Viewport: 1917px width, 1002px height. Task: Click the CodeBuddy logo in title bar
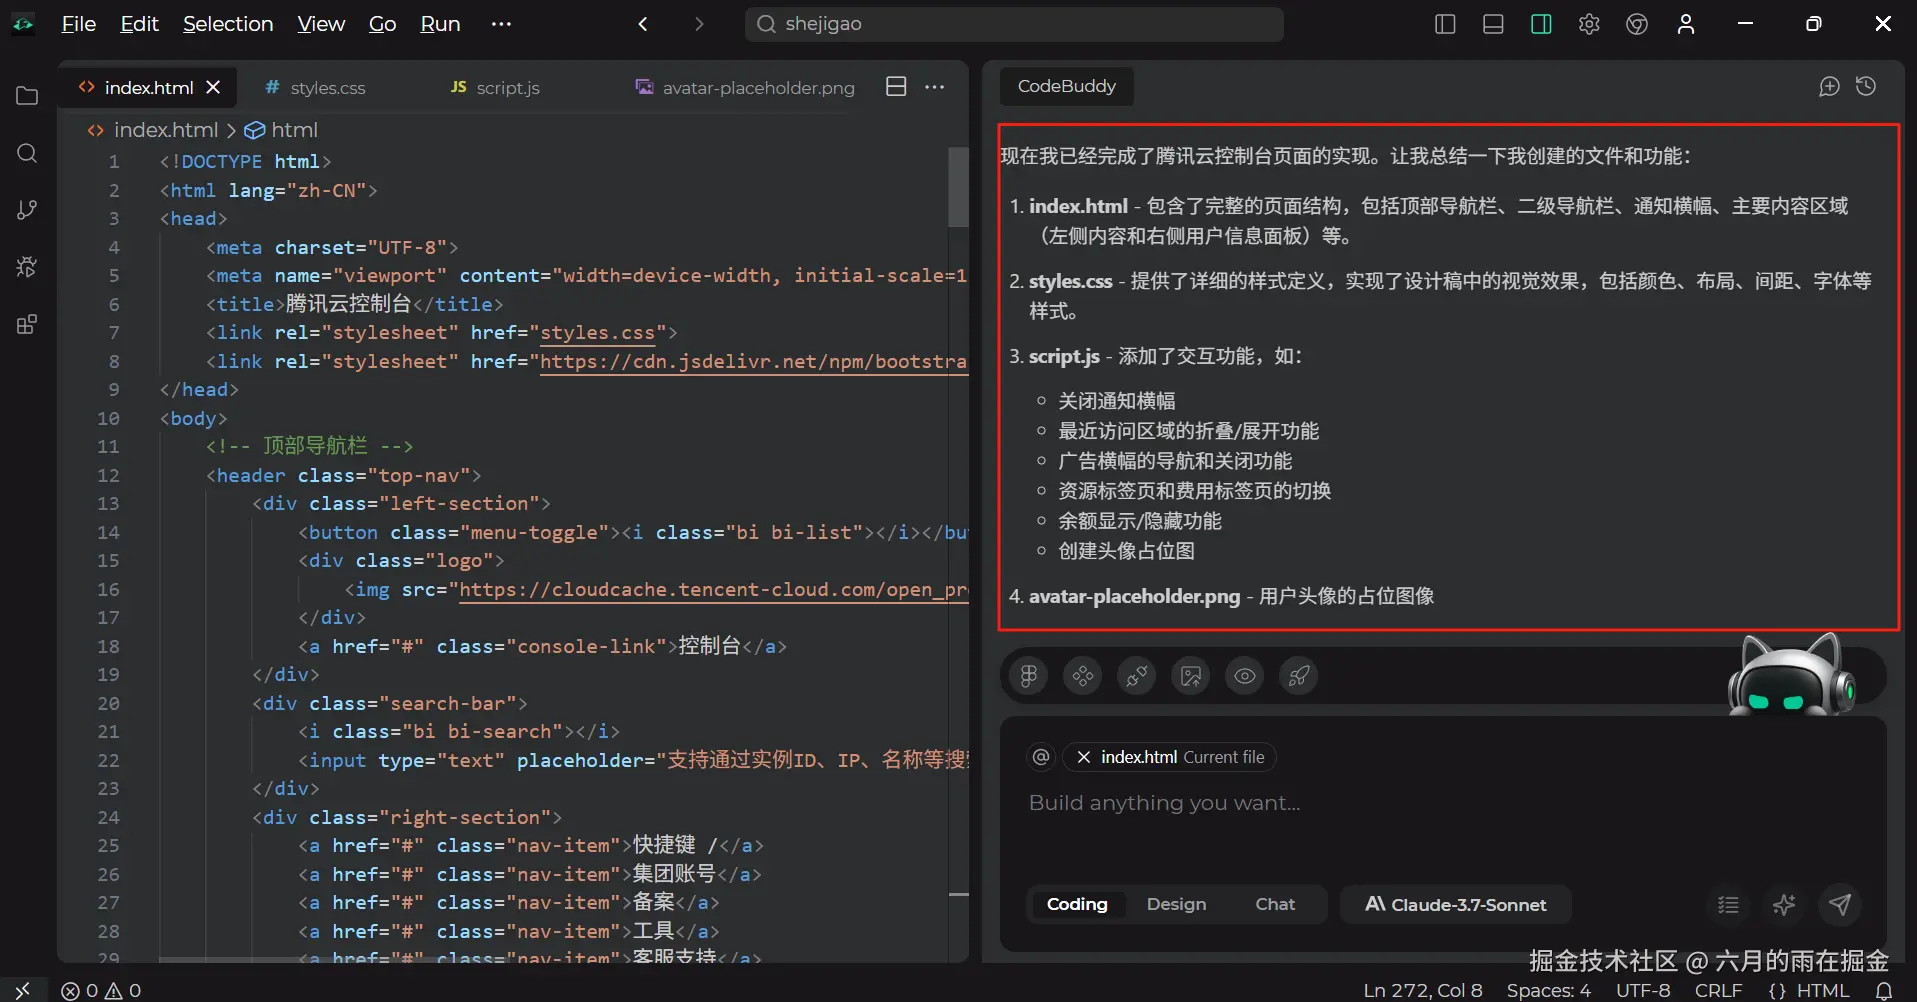point(23,24)
